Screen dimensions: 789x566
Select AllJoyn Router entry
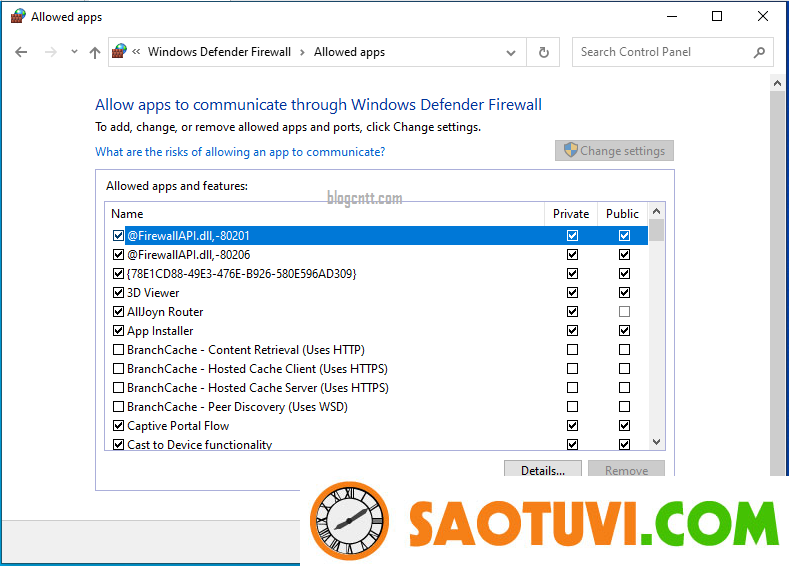click(x=165, y=312)
